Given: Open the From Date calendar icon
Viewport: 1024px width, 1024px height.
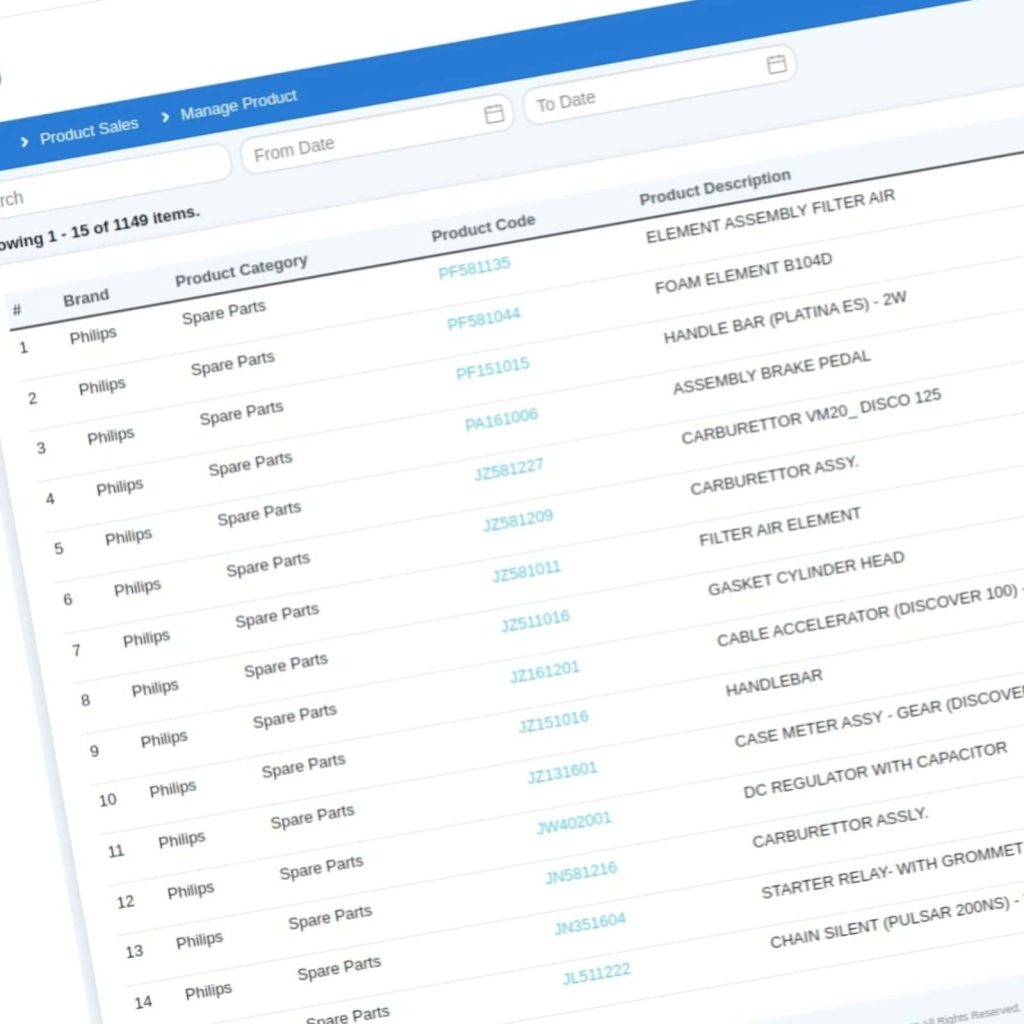Looking at the screenshot, I should point(494,114).
